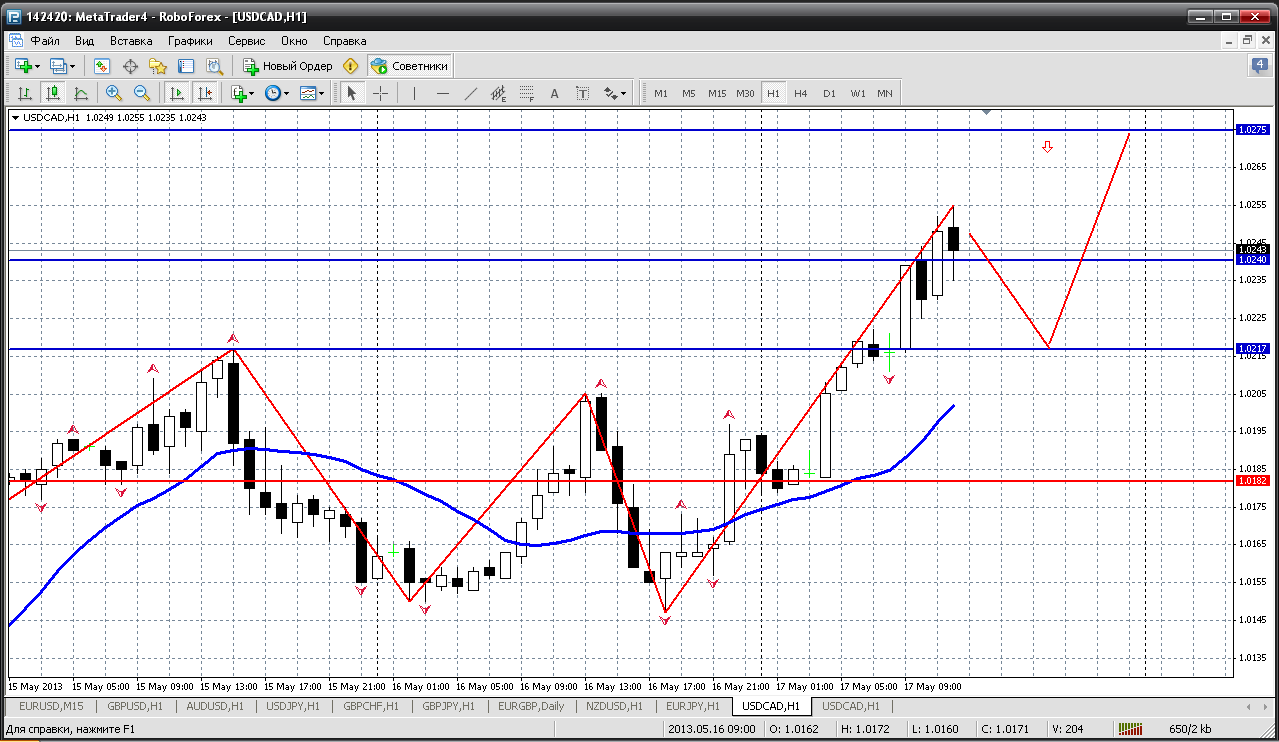Open the Market Watch window icon
This screenshot has width=1279, height=742.
tap(102, 66)
